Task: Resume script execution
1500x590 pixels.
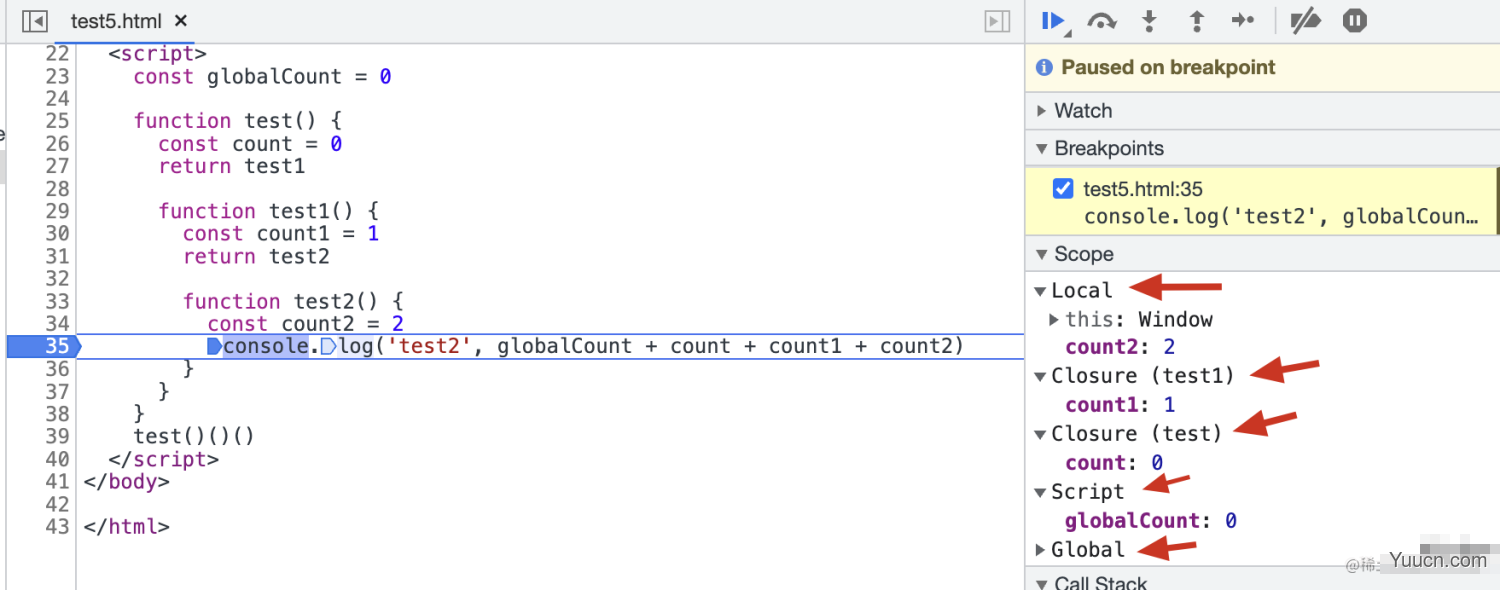Action: click(x=1054, y=21)
